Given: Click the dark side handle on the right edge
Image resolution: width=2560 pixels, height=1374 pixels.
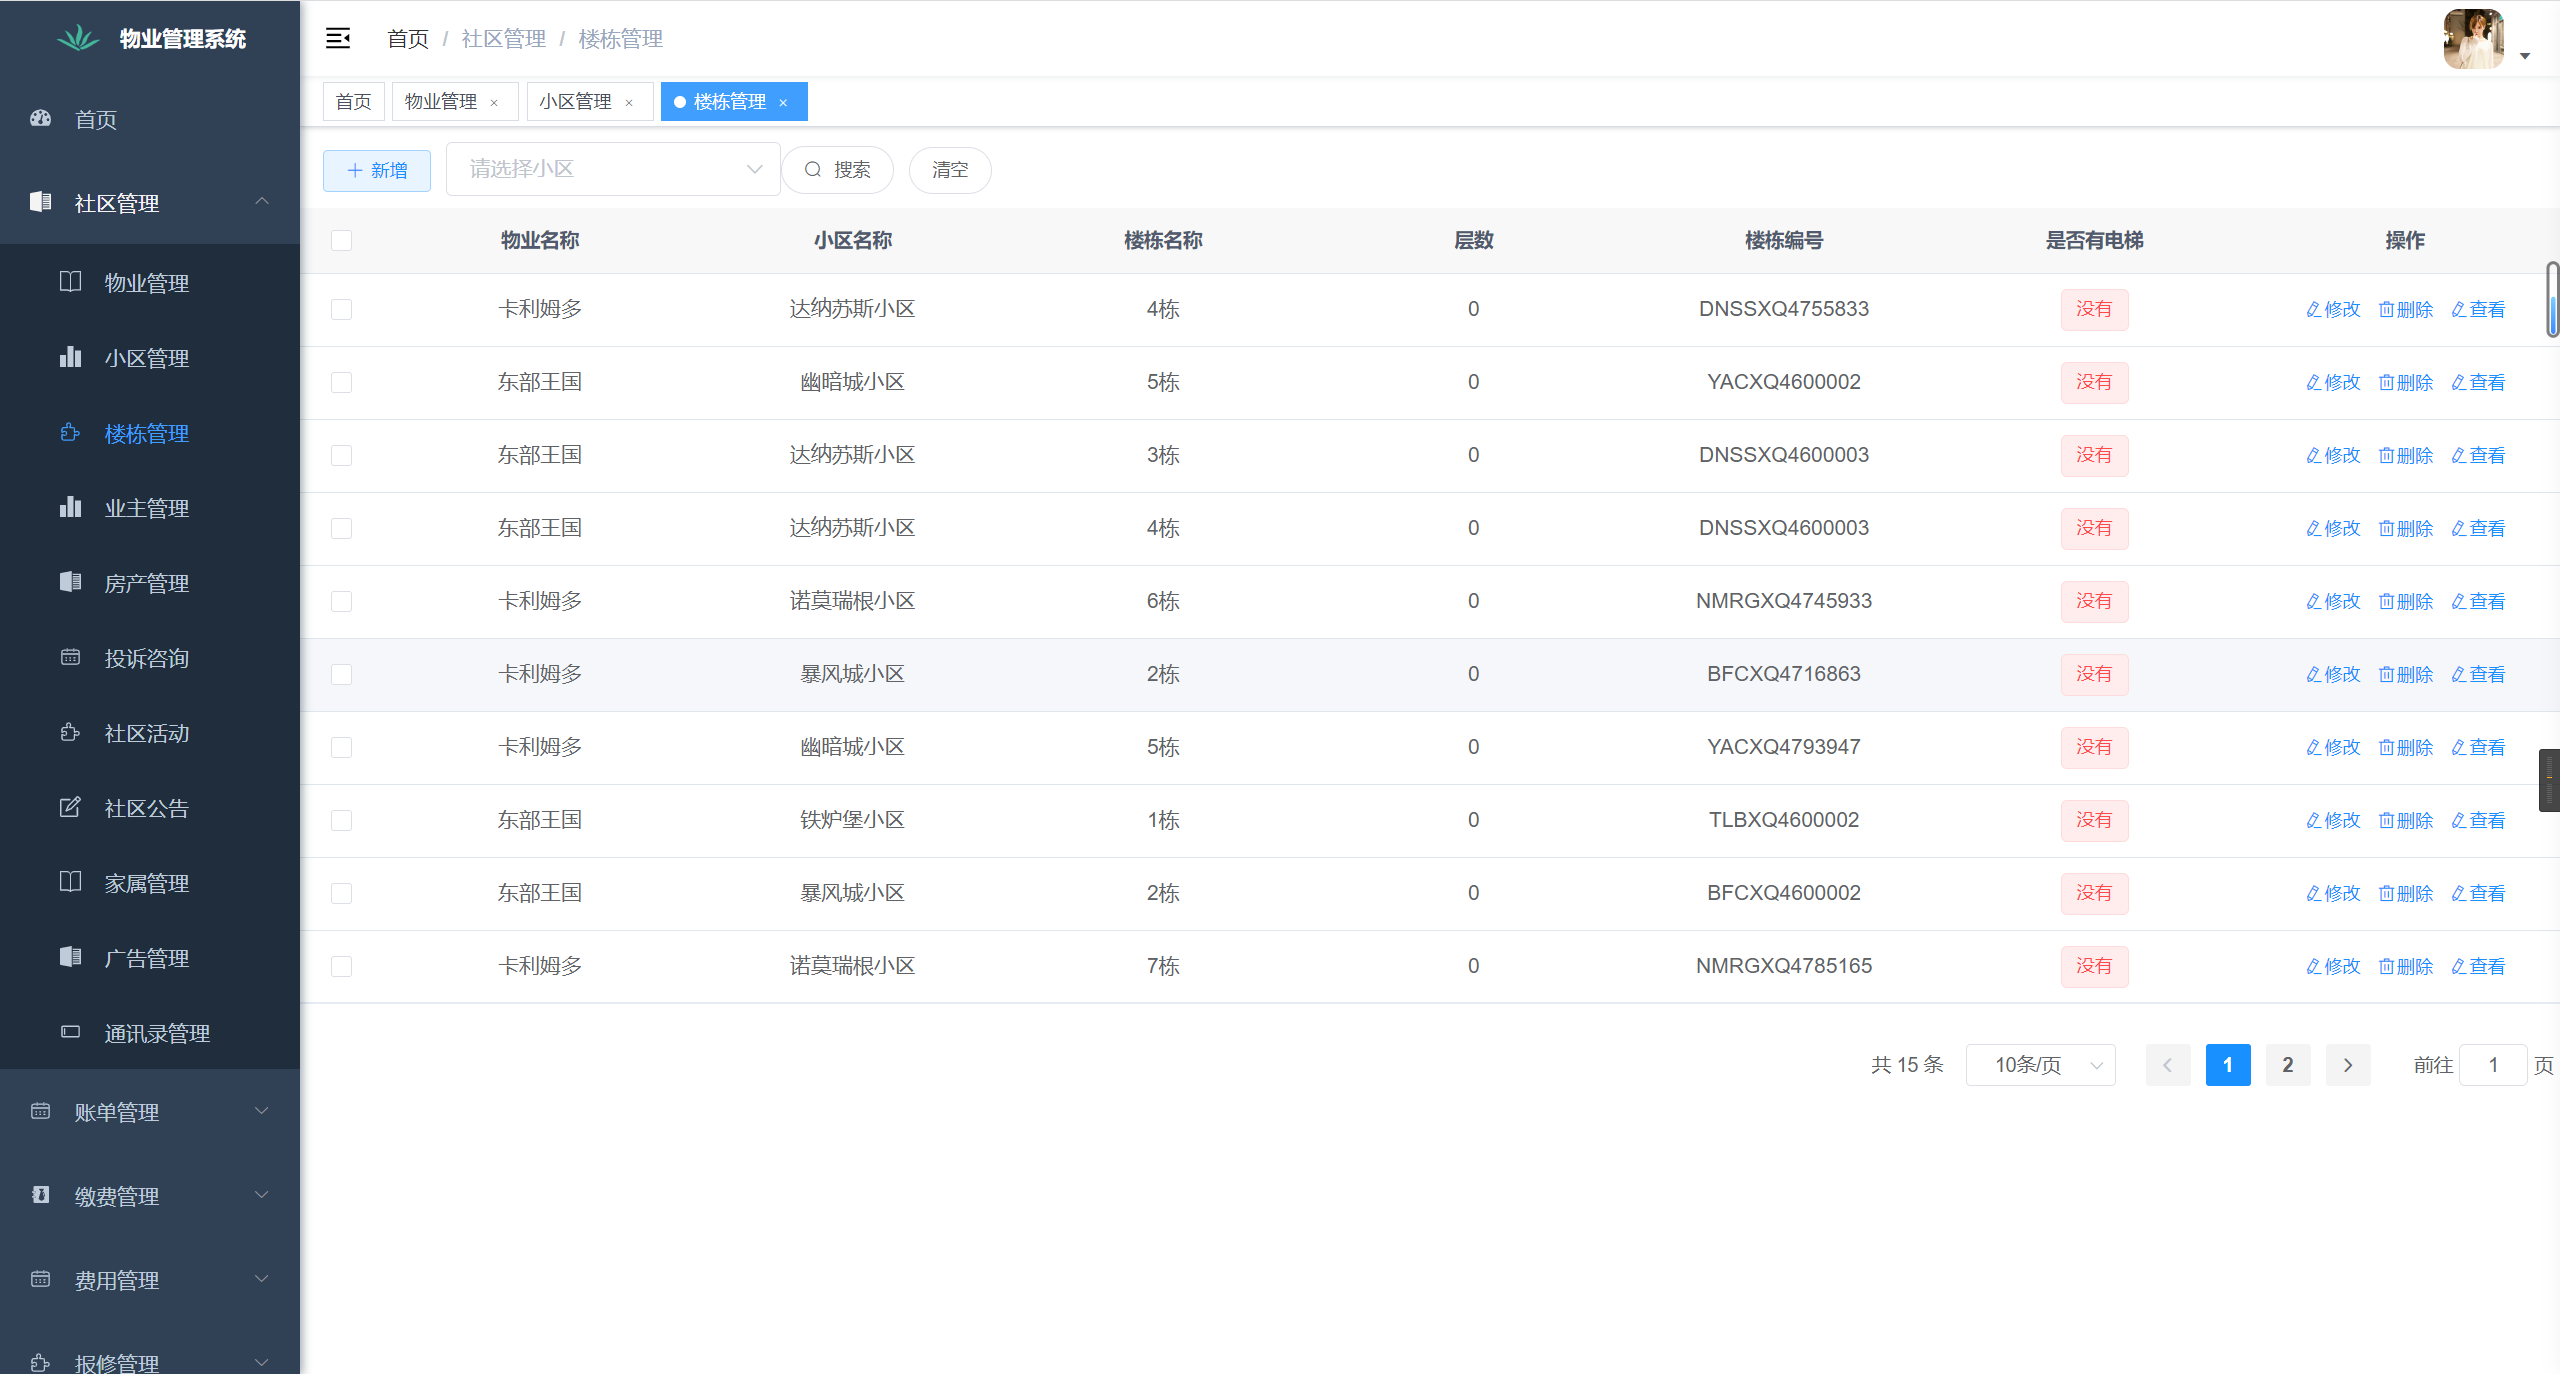Looking at the screenshot, I should [x=2549, y=780].
